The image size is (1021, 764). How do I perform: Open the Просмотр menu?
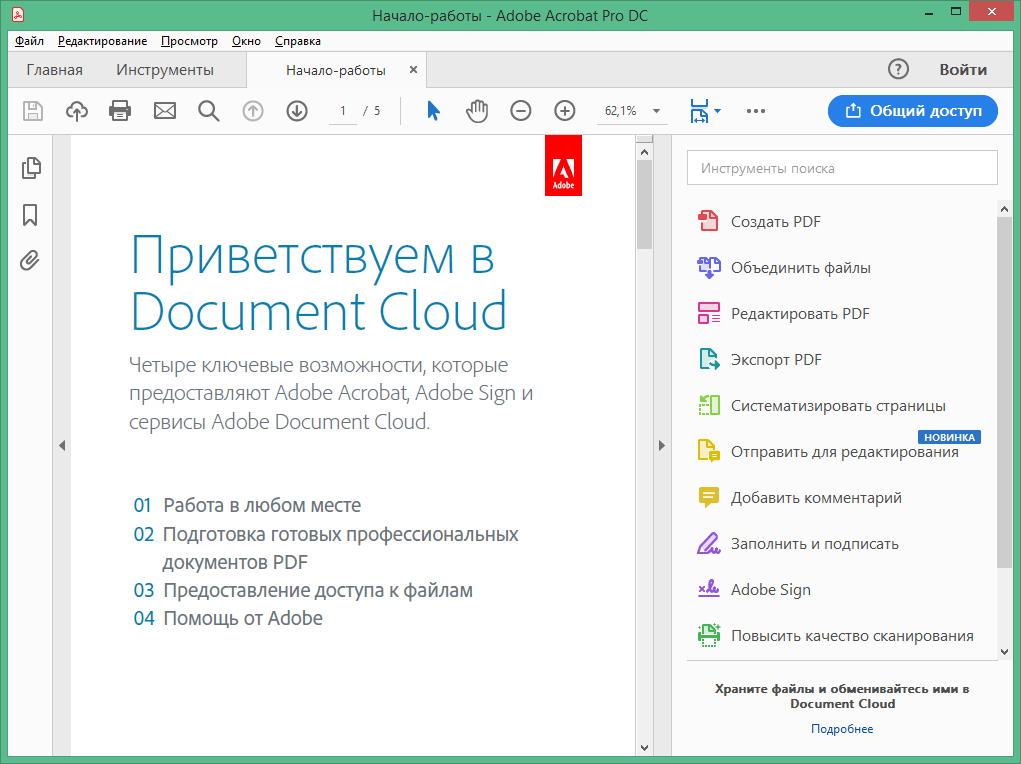tap(189, 41)
